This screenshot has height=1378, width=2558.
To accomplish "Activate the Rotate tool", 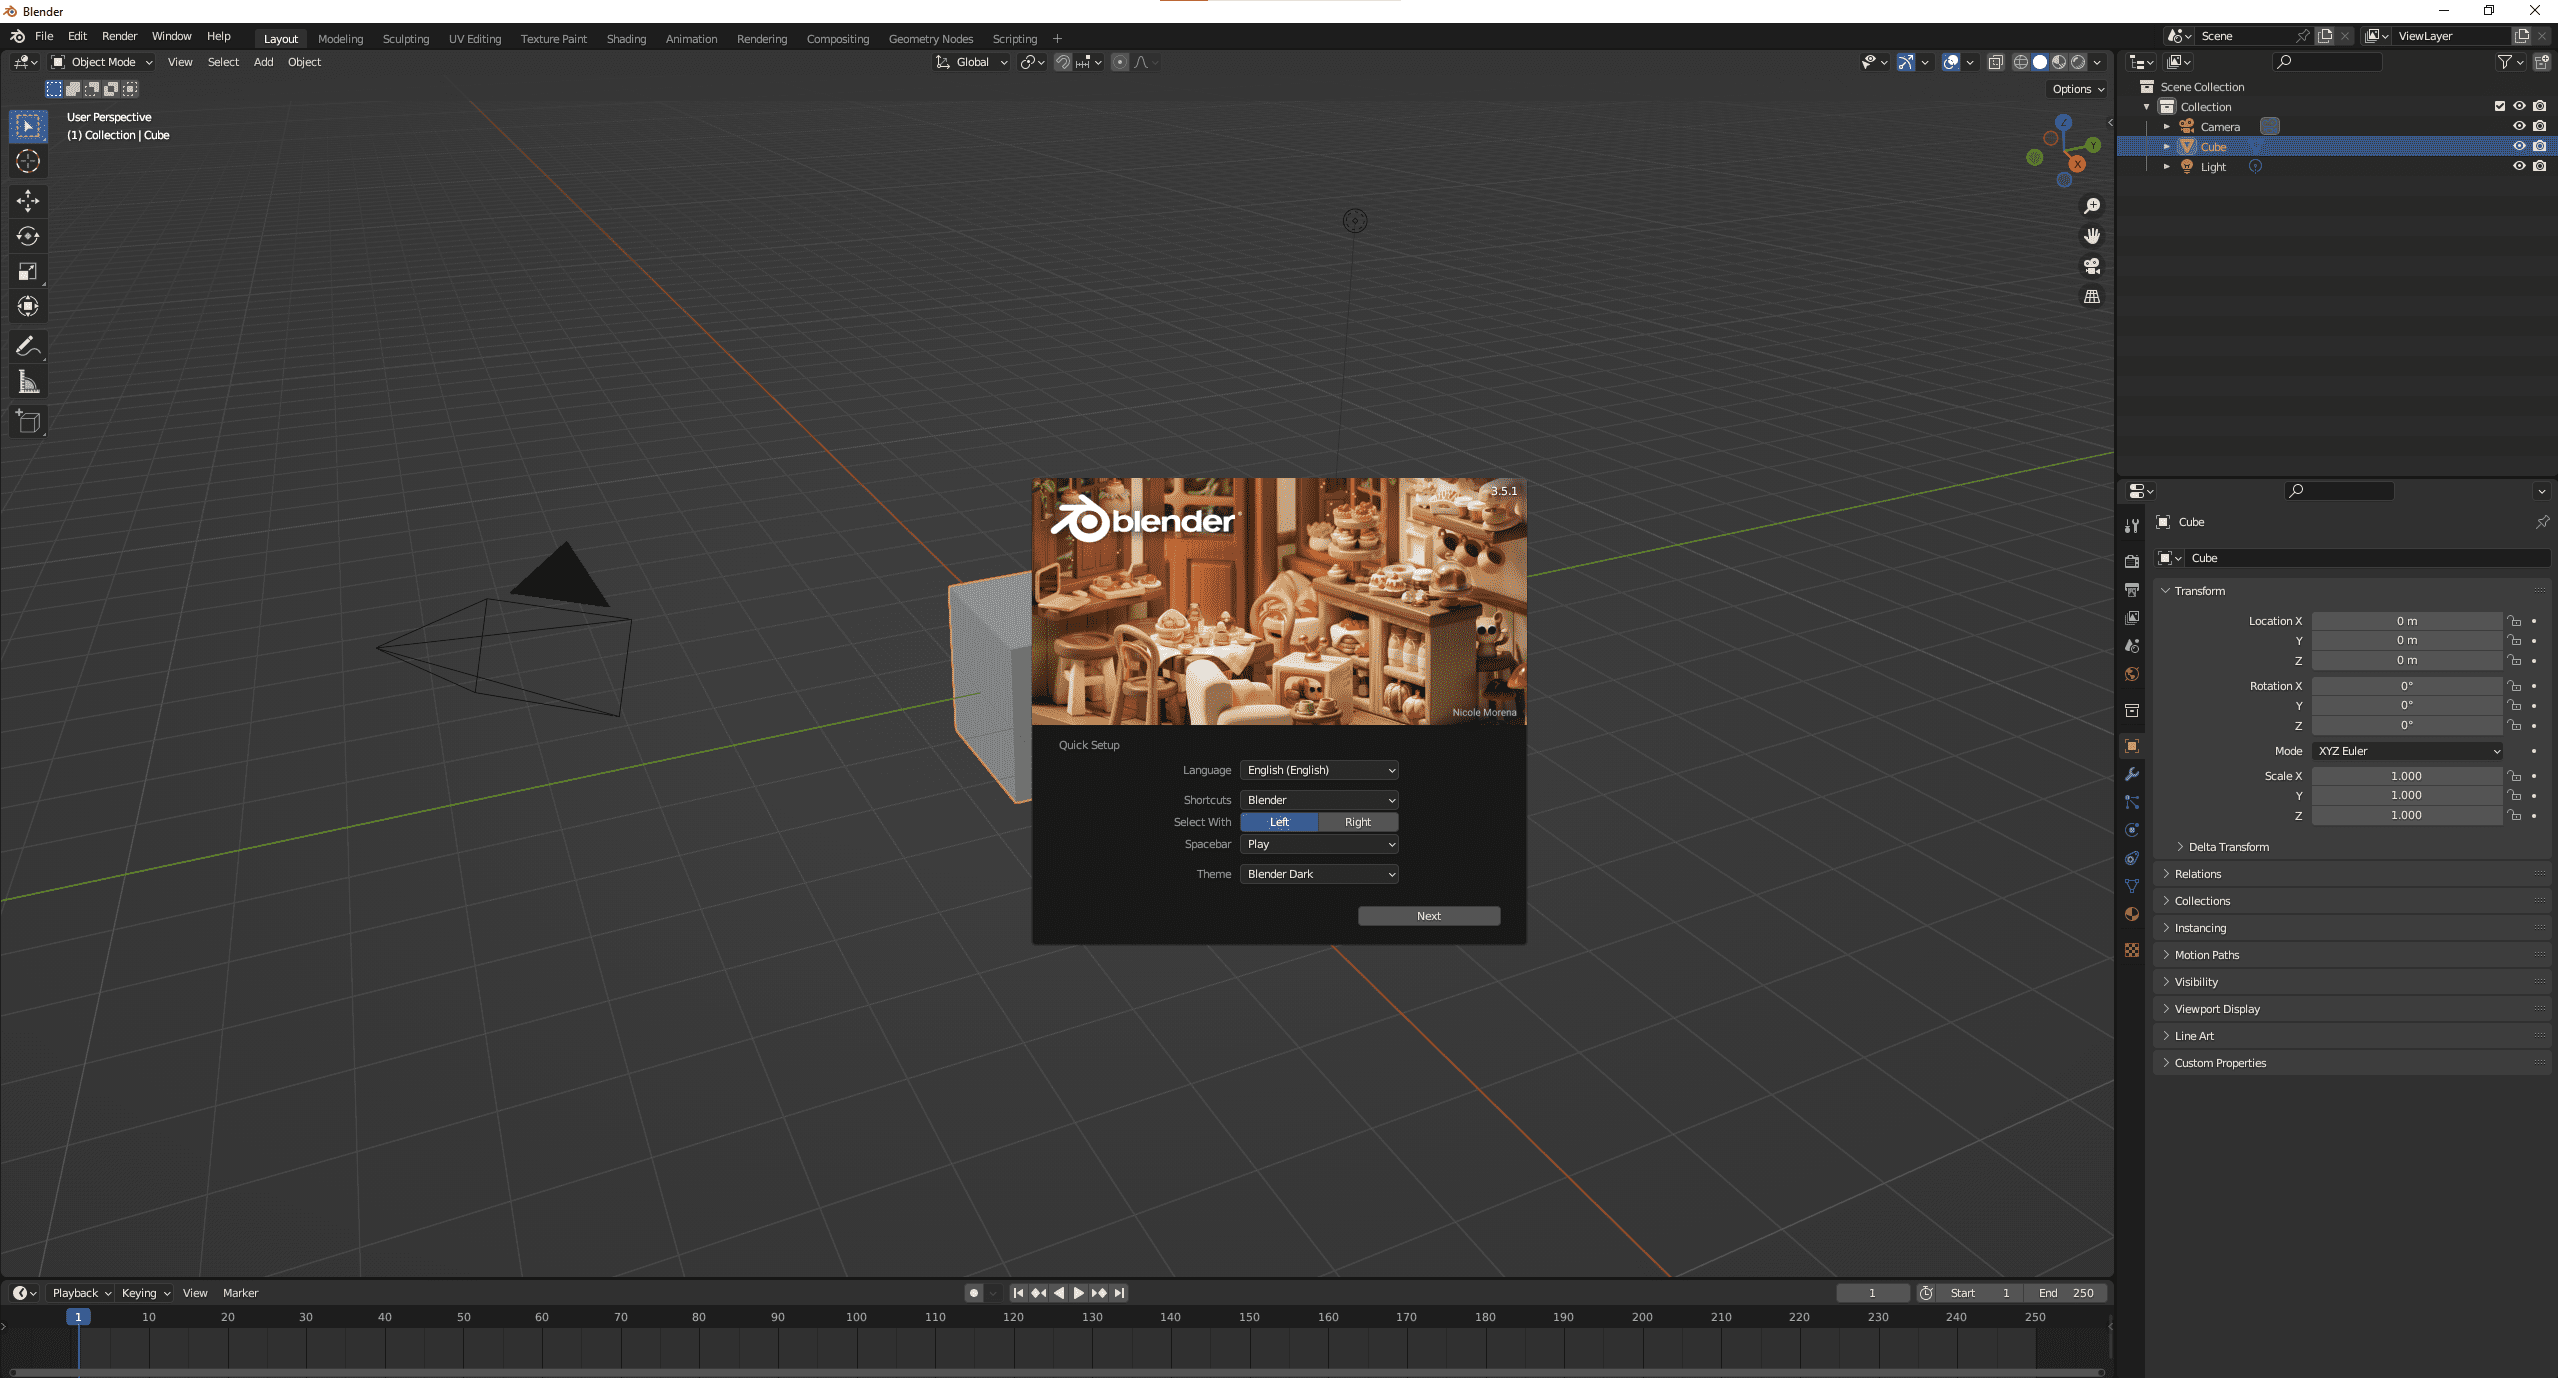I will (28, 236).
